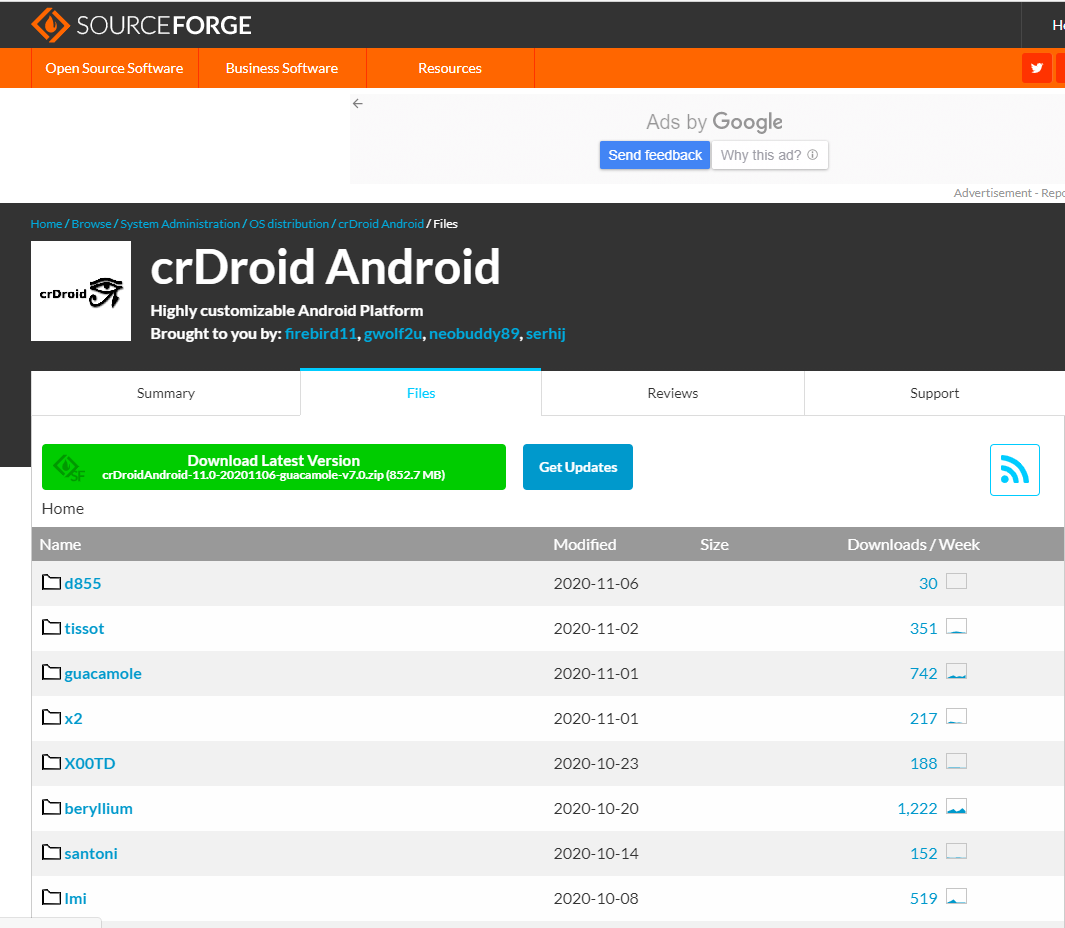
Task: Click the tissot folder icon
Action: point(51,627)
